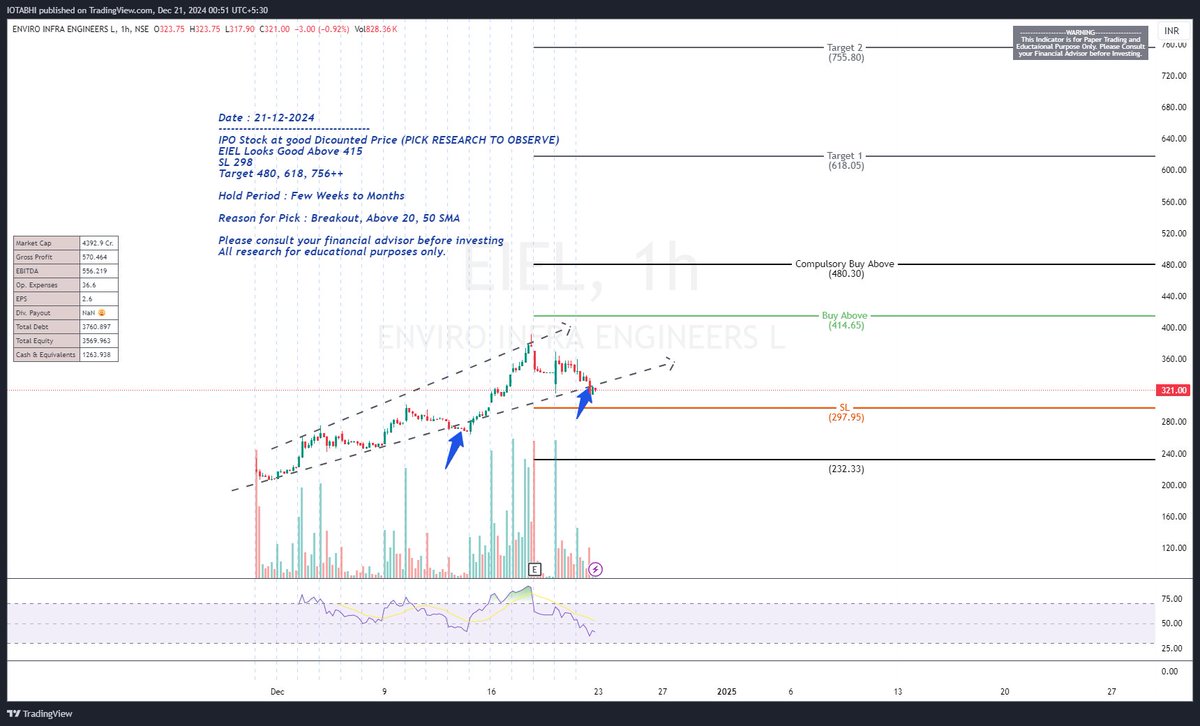
Task: Click the Compulsory Buy Above (480.30) label
Action: [x=845, y=268]
